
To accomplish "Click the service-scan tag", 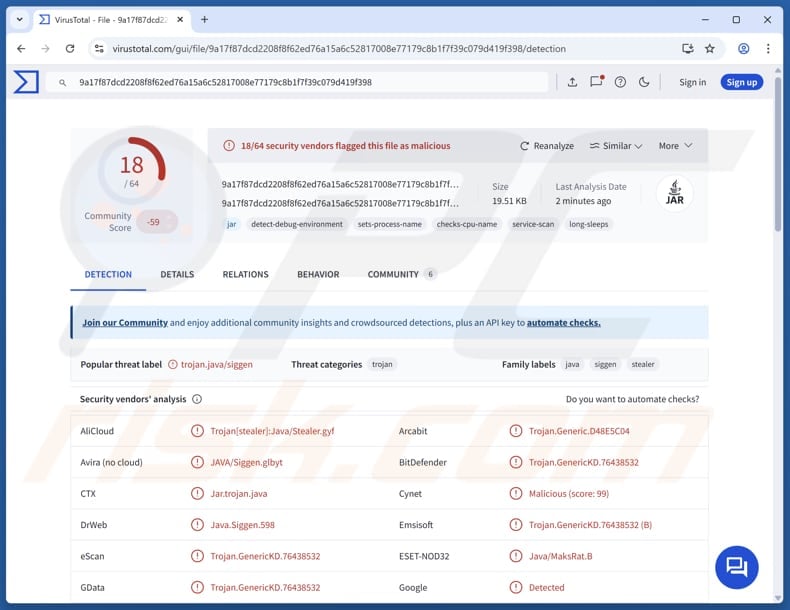I will (x=533, y=224).
